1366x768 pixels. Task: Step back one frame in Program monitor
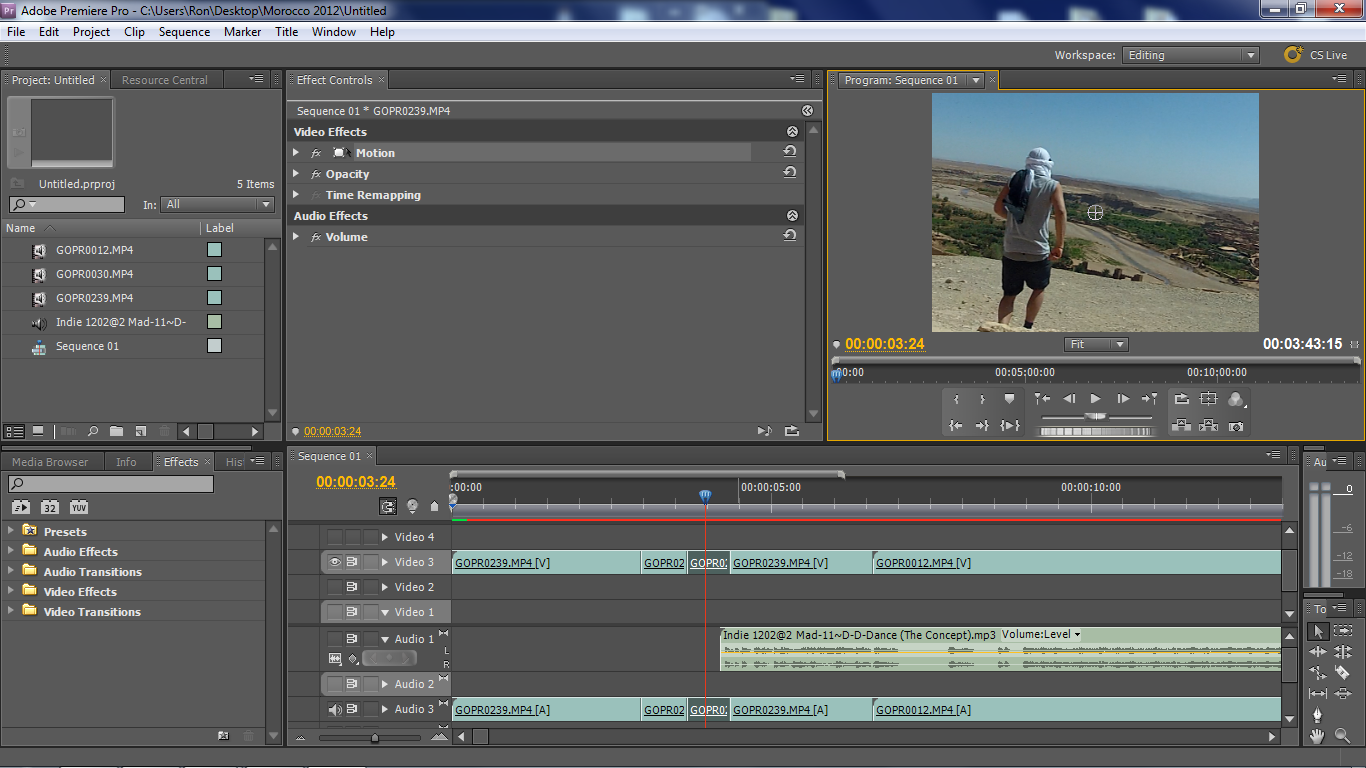1069,398
